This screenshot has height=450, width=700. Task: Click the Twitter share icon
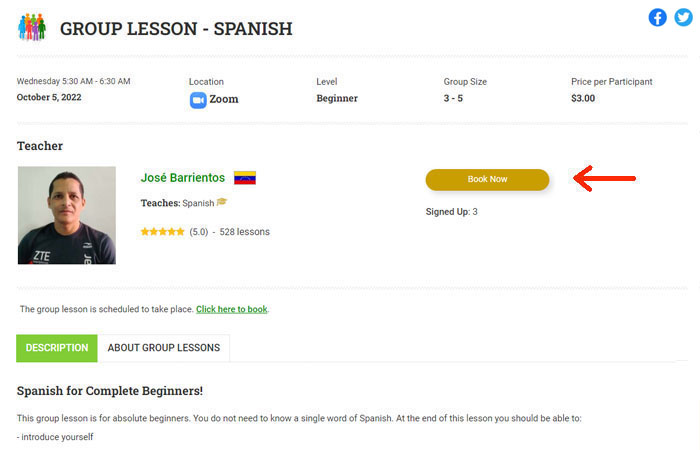(x=682, y=17)
